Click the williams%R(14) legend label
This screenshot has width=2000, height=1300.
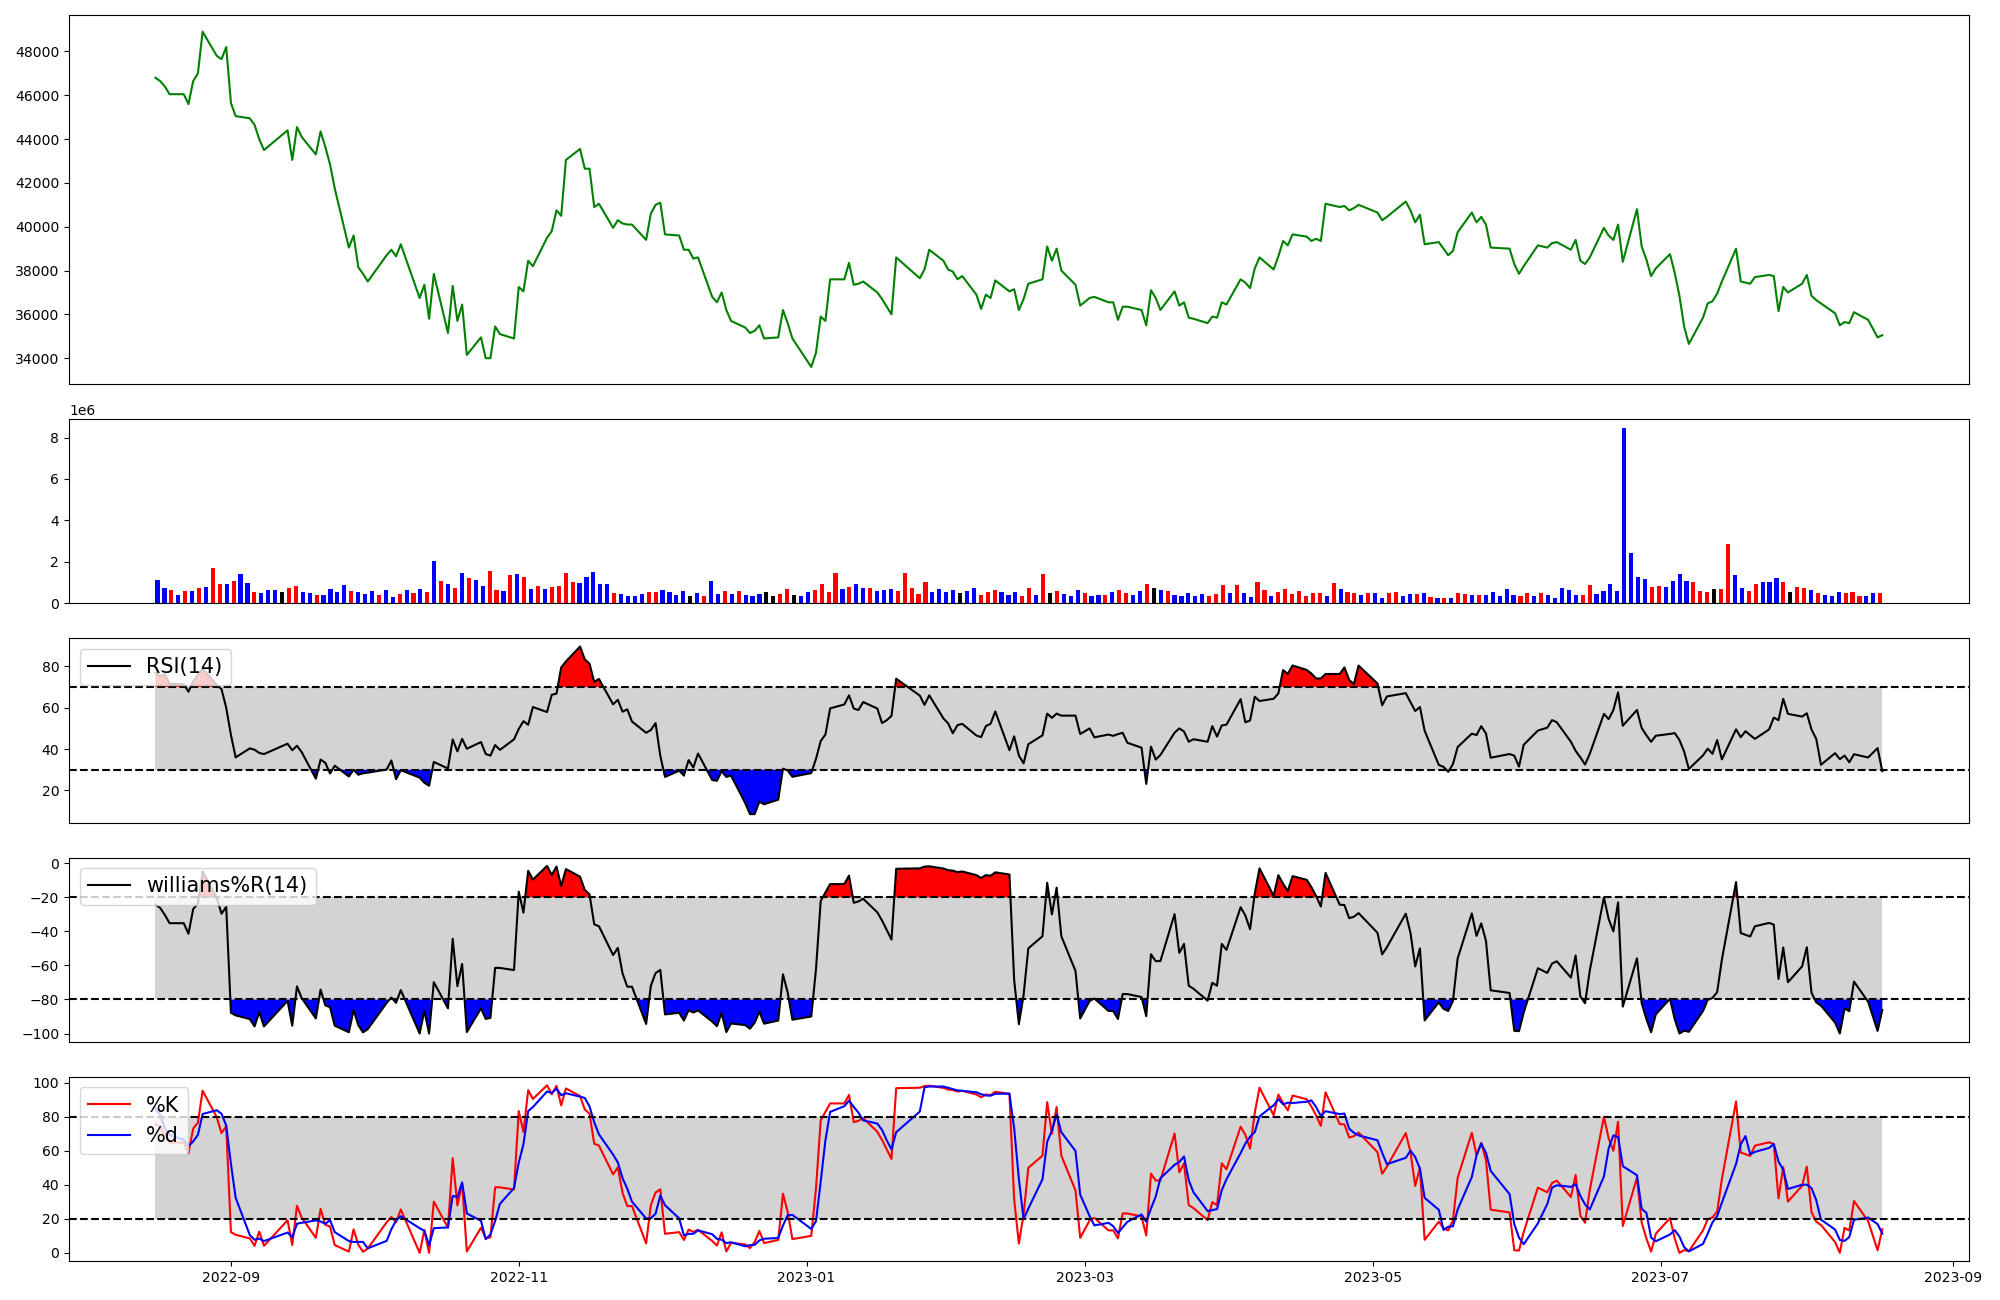pyautogui.click(x=226, y=885)
